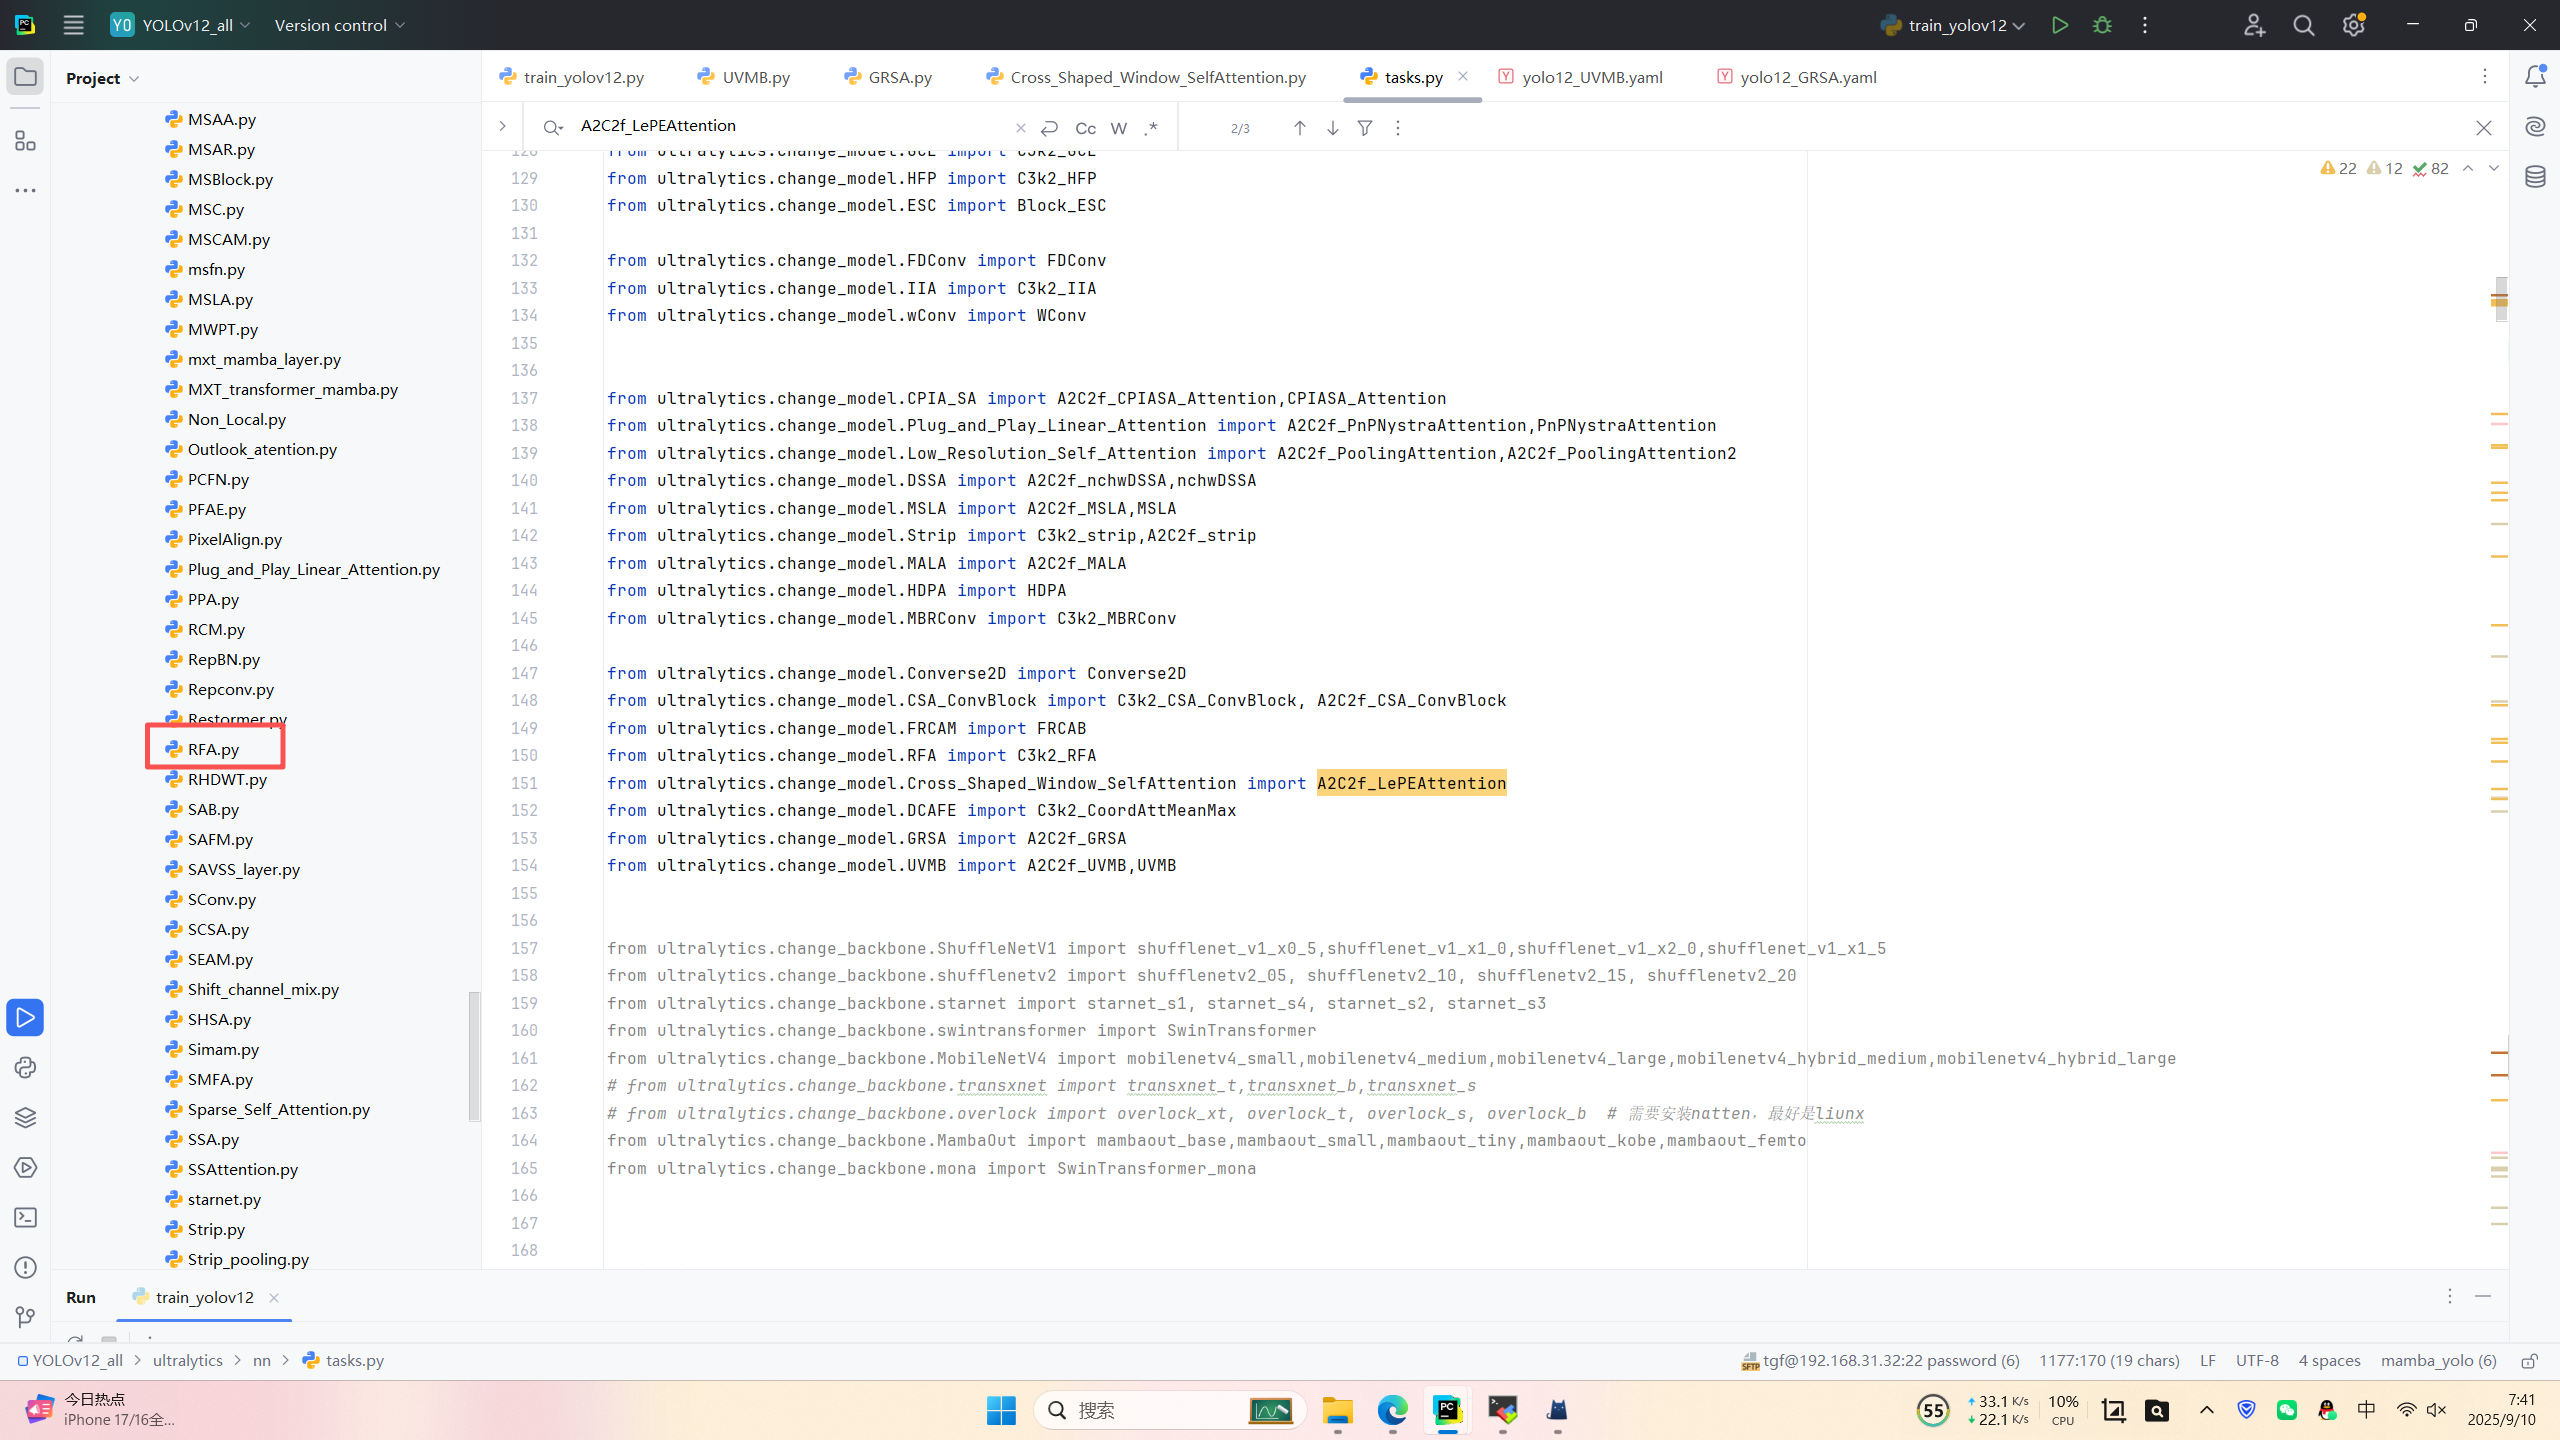Jump to the next search occurrence
Viewport: 2560px width, 1440px height.
pos(1332,128)
